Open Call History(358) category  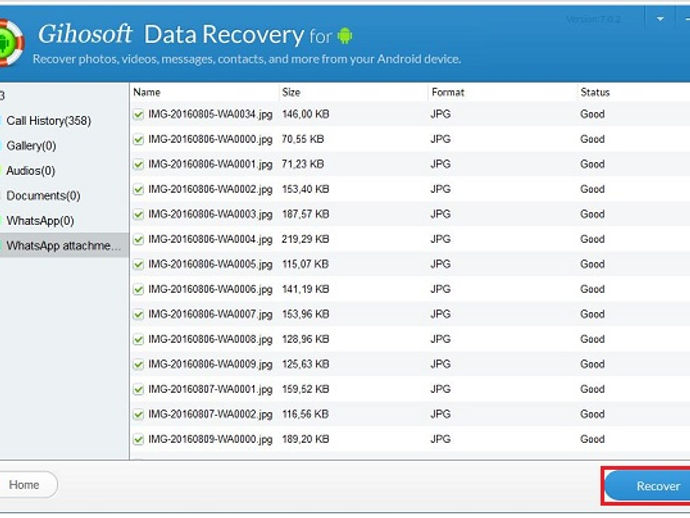48,121
